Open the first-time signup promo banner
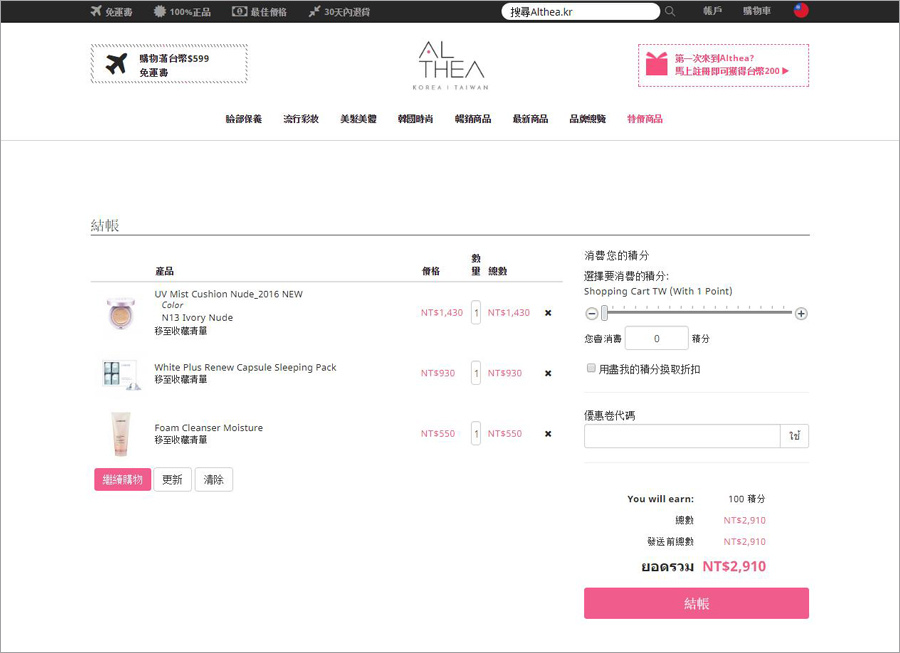This screenshot has height=653, width=900. [x=723, y=65]
